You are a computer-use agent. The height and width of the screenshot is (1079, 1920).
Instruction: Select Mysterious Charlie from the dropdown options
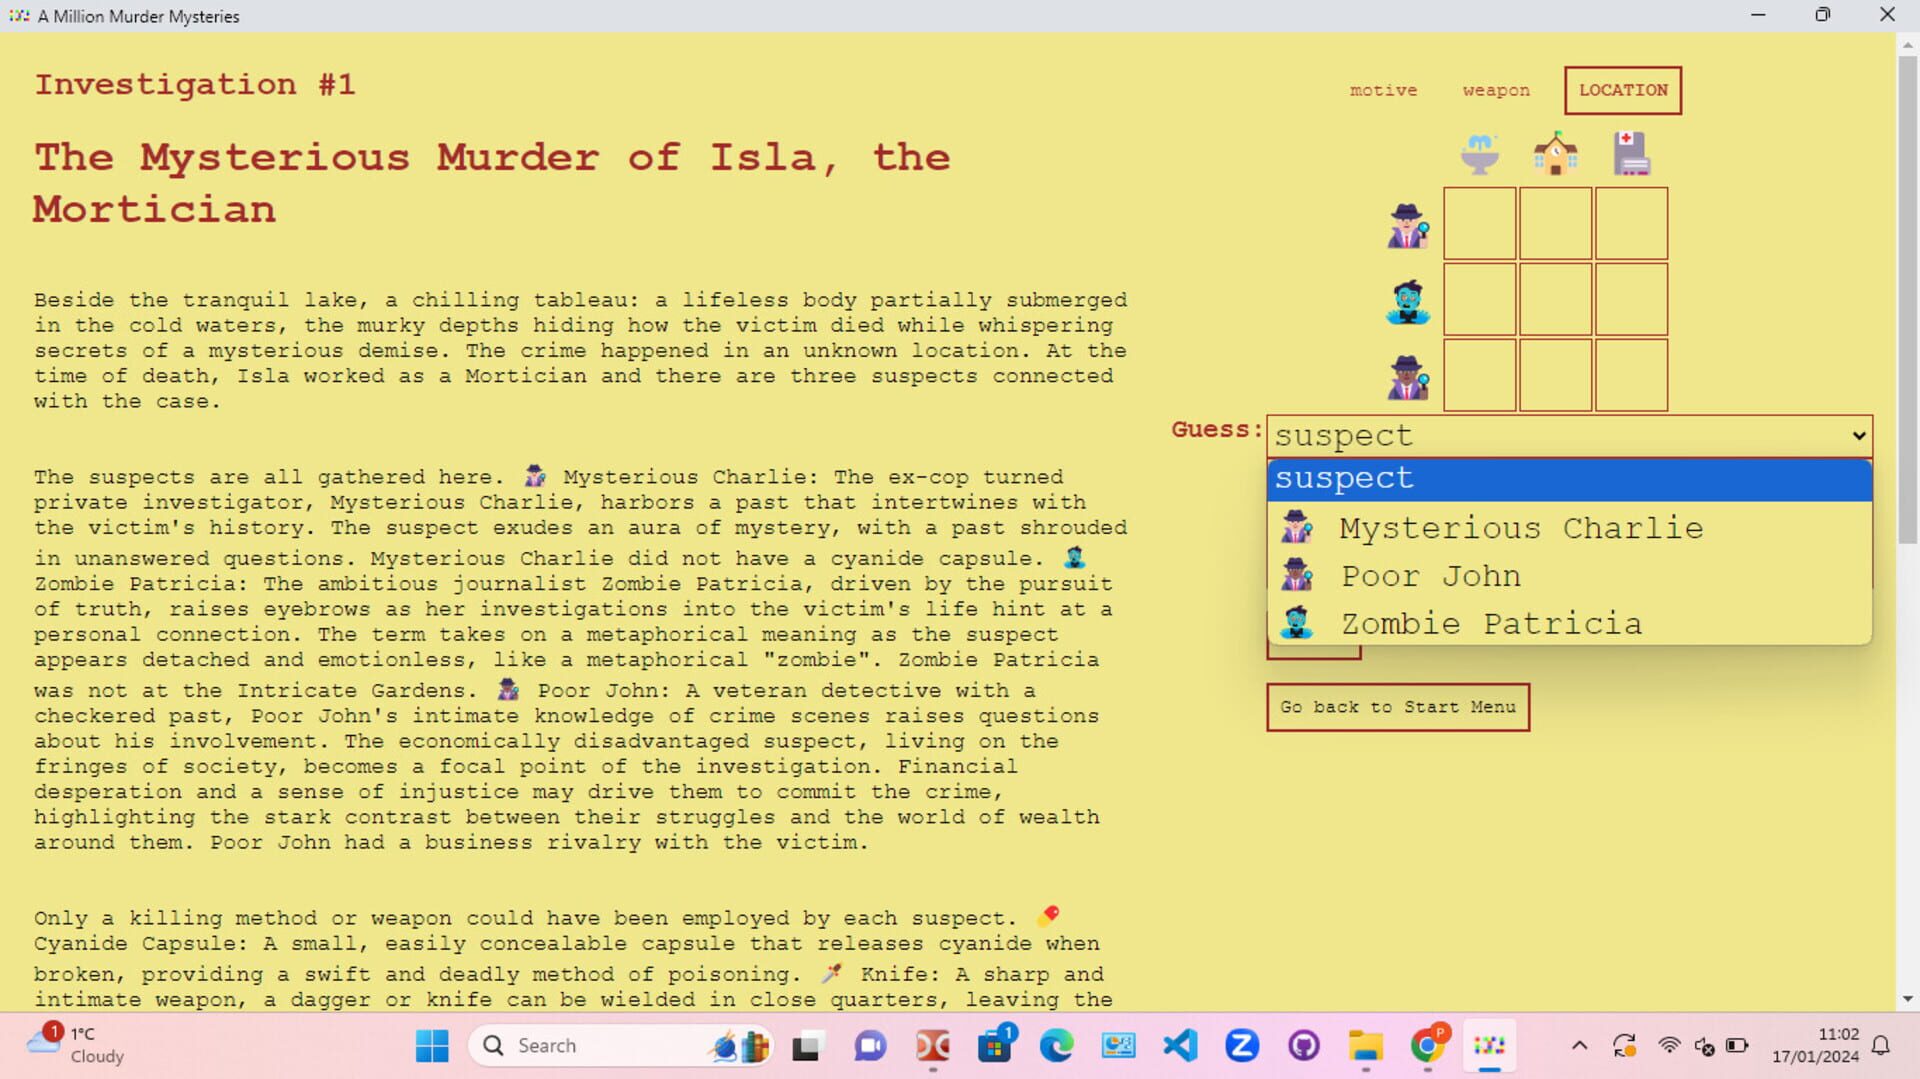1518,528
